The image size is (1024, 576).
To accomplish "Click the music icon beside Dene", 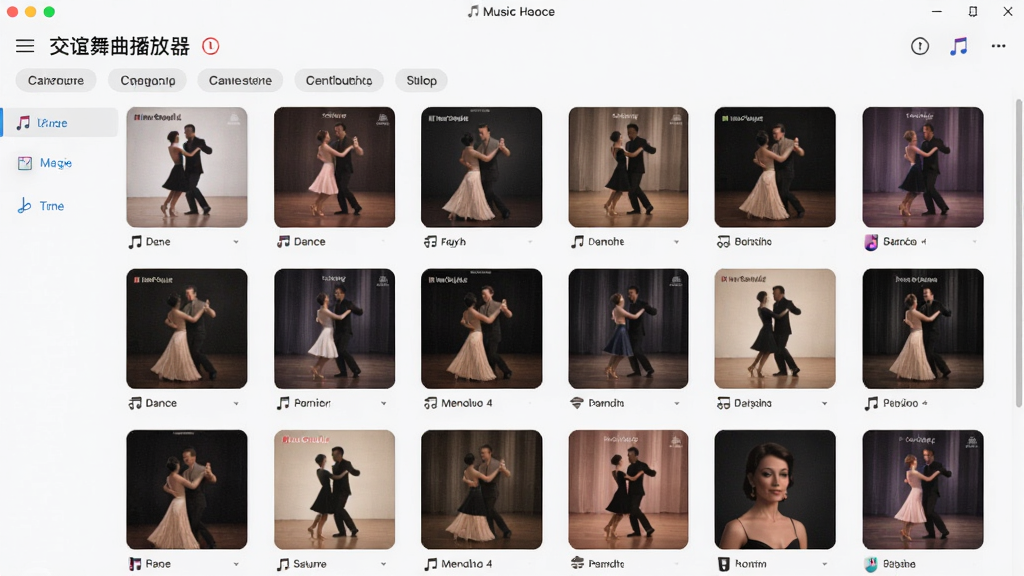I will click(x=135, y=242).
